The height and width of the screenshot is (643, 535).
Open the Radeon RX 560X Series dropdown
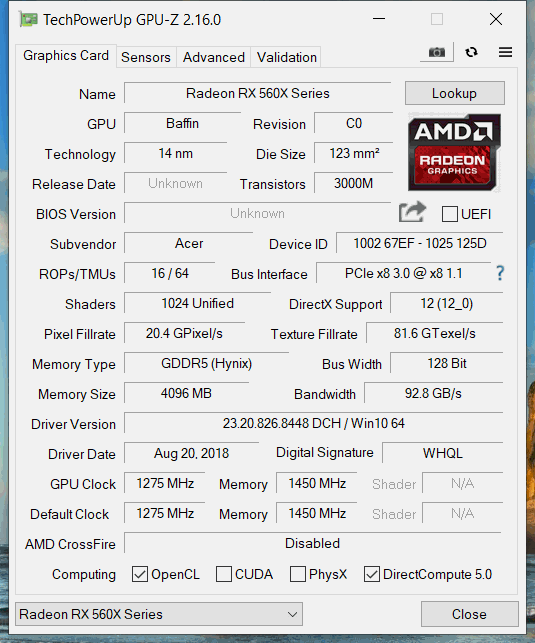pos(159,614)
